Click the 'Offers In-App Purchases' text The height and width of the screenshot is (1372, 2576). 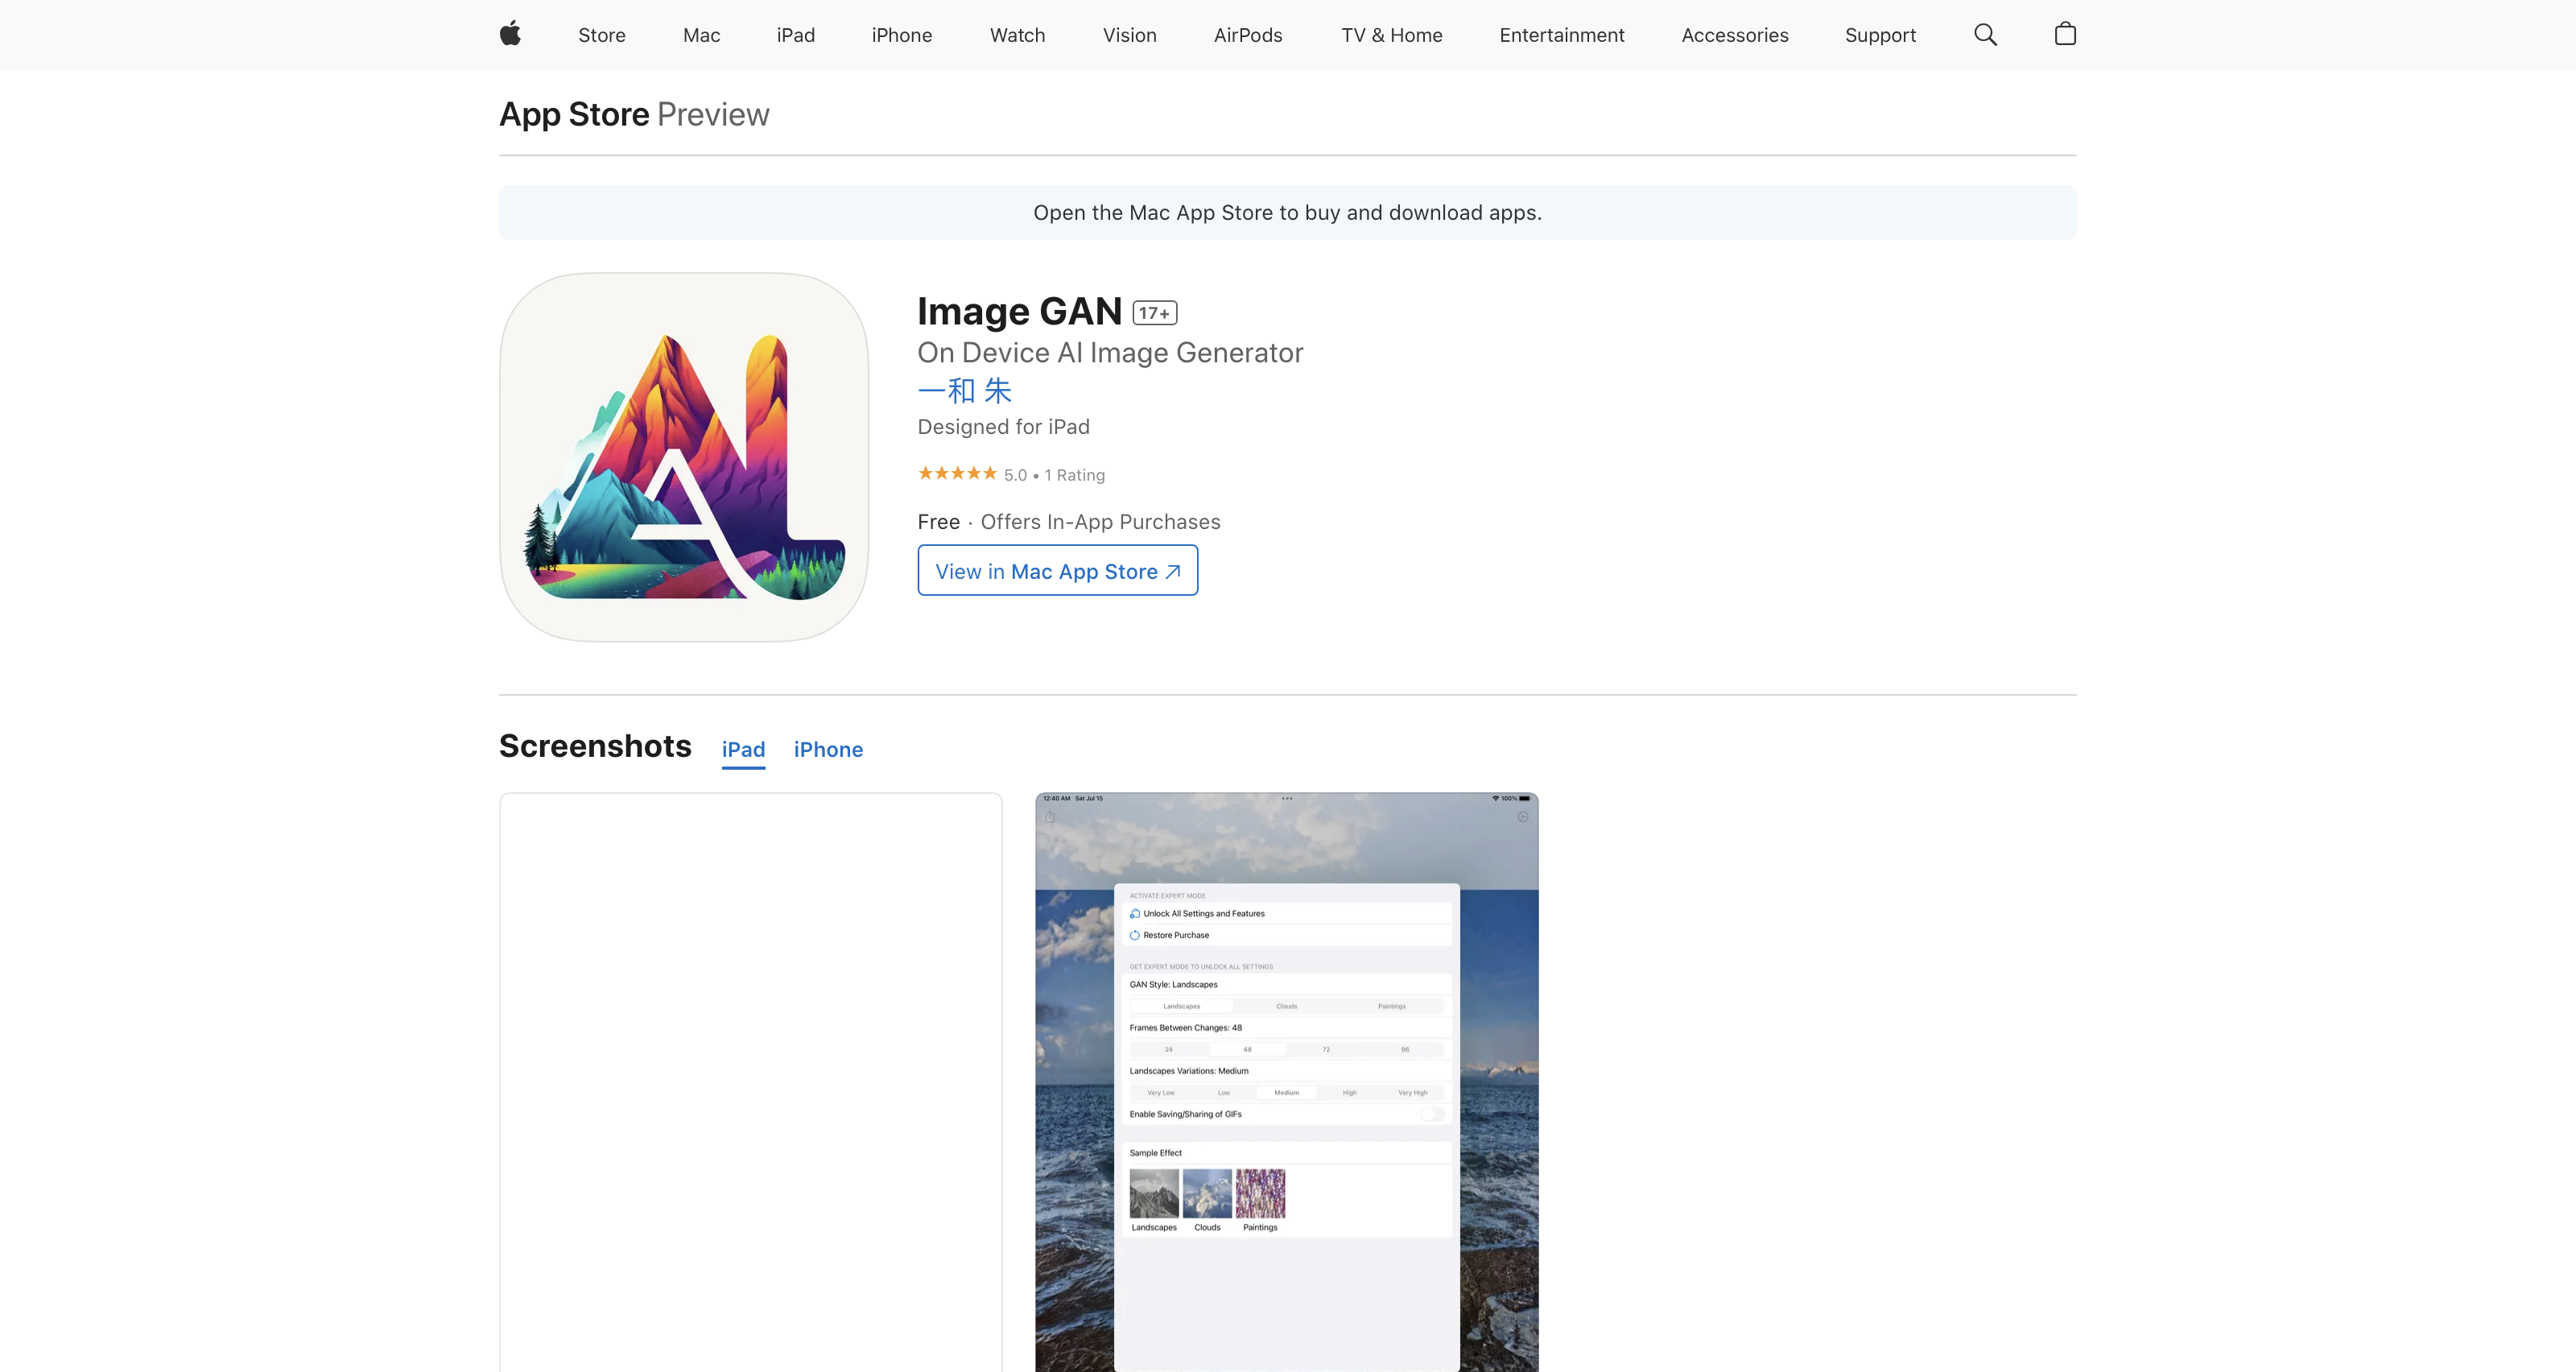pyautogui.click(x=1100, y=522)
